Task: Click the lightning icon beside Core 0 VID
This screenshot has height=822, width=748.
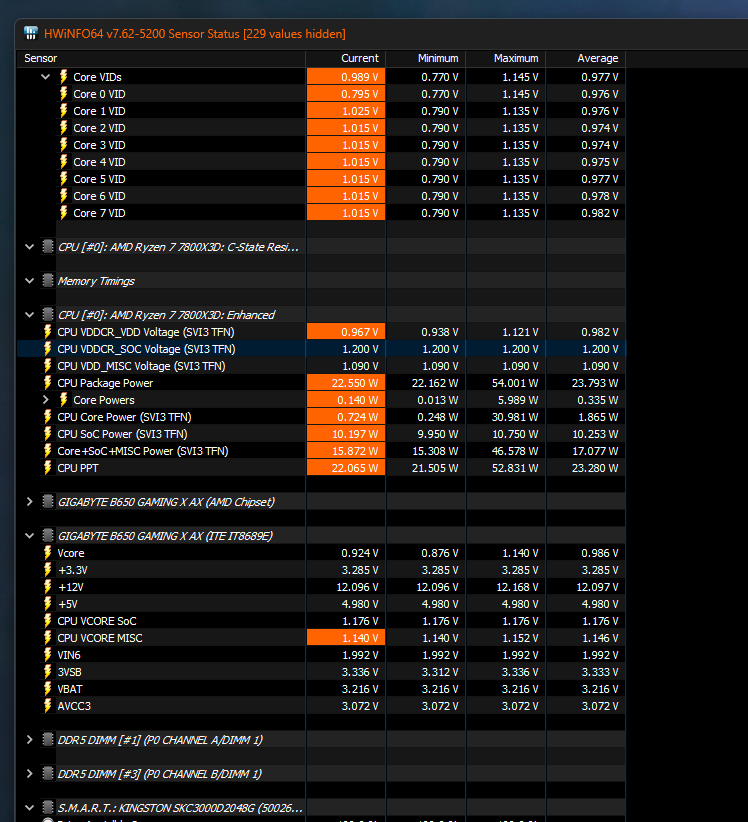Action: (63, 94)
